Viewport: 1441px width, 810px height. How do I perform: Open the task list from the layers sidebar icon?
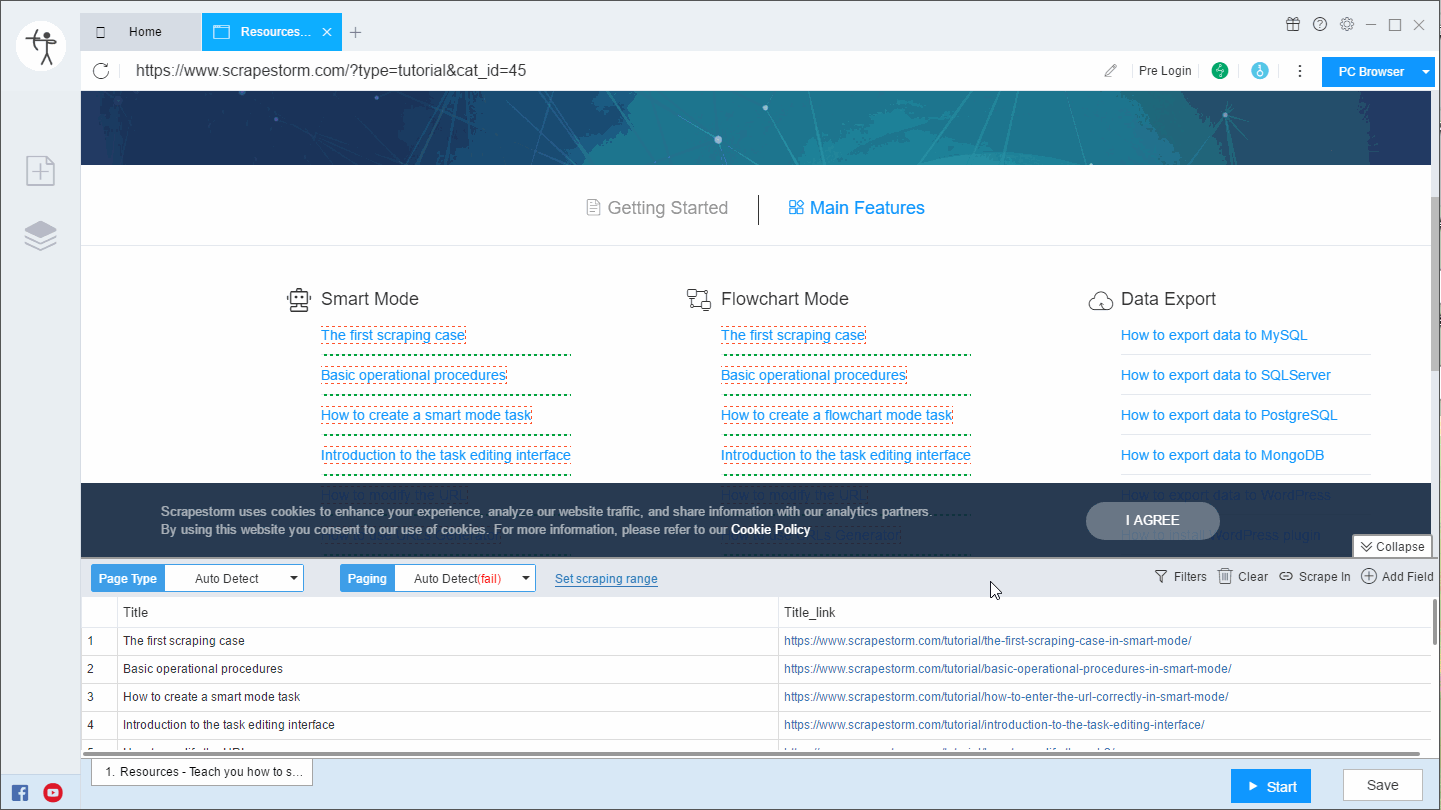pyautogui.click(x=40, y=235)
